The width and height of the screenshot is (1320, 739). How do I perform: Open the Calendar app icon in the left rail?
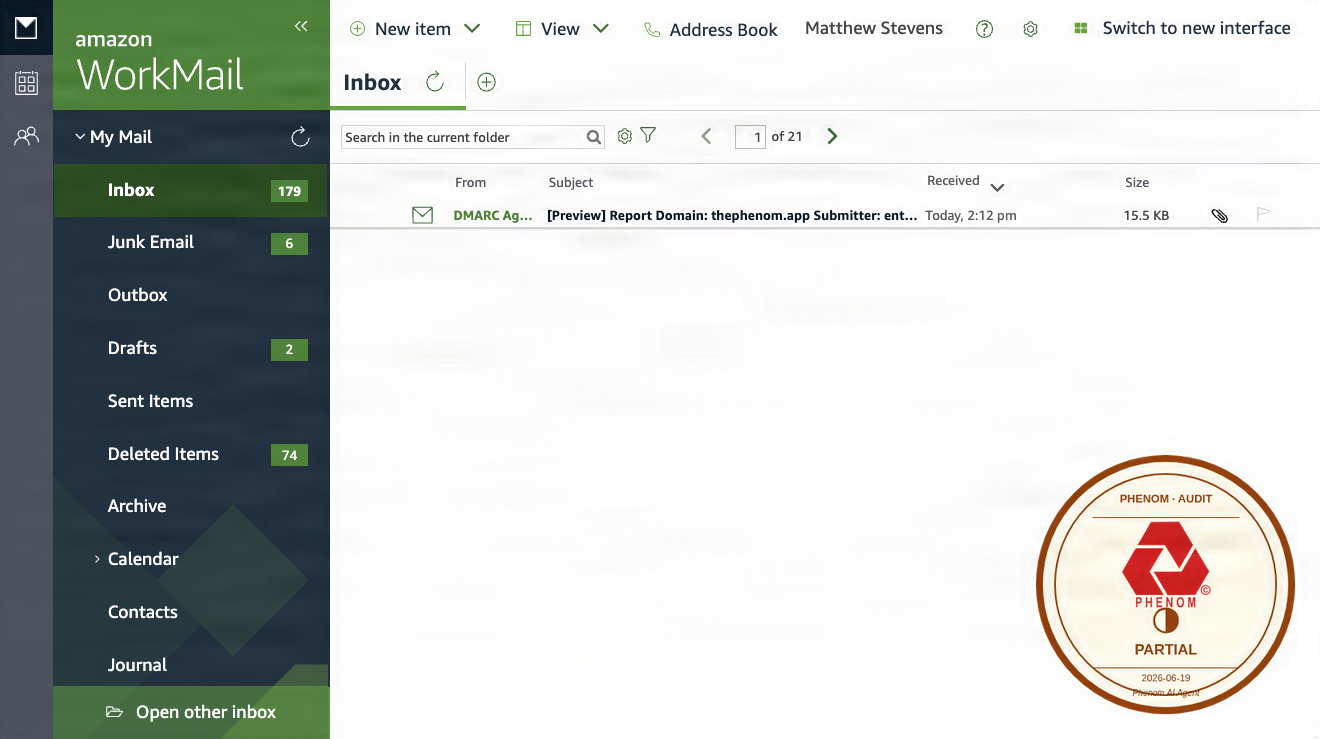(26, 83)
